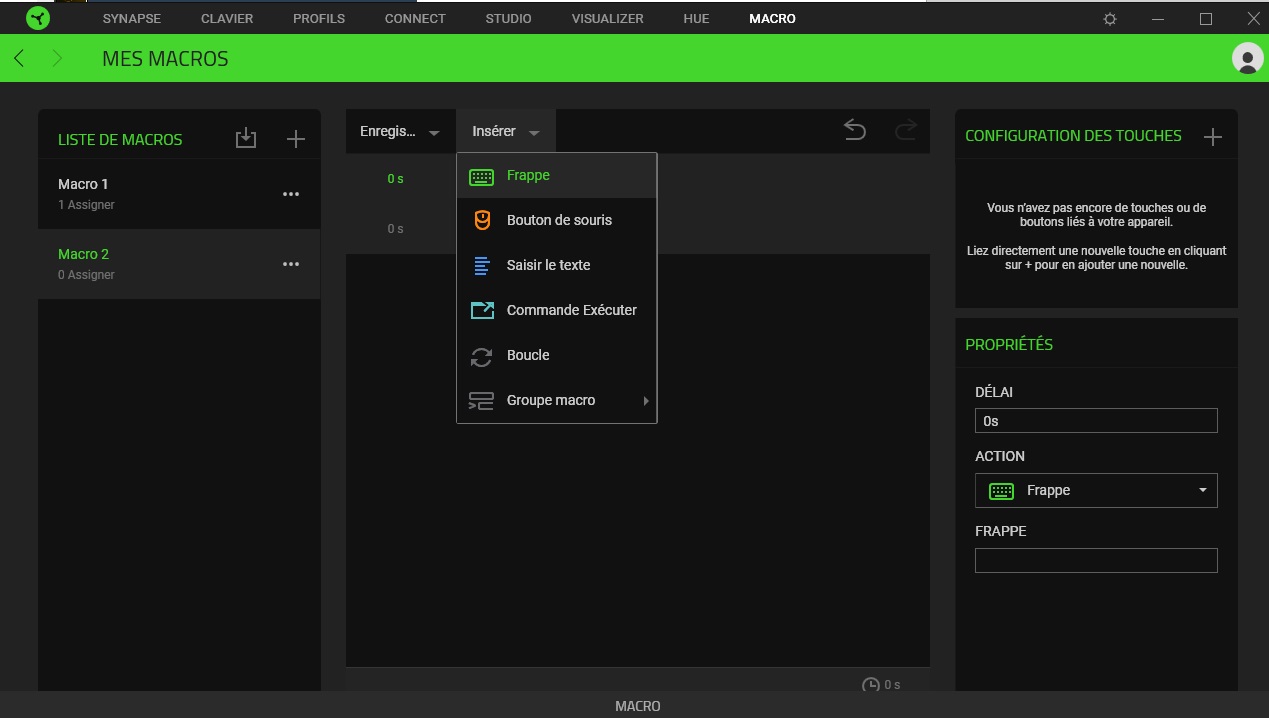Screen dimensions: 1269x718
Task: Switch to the Studio tab
Action: (508, 19)
